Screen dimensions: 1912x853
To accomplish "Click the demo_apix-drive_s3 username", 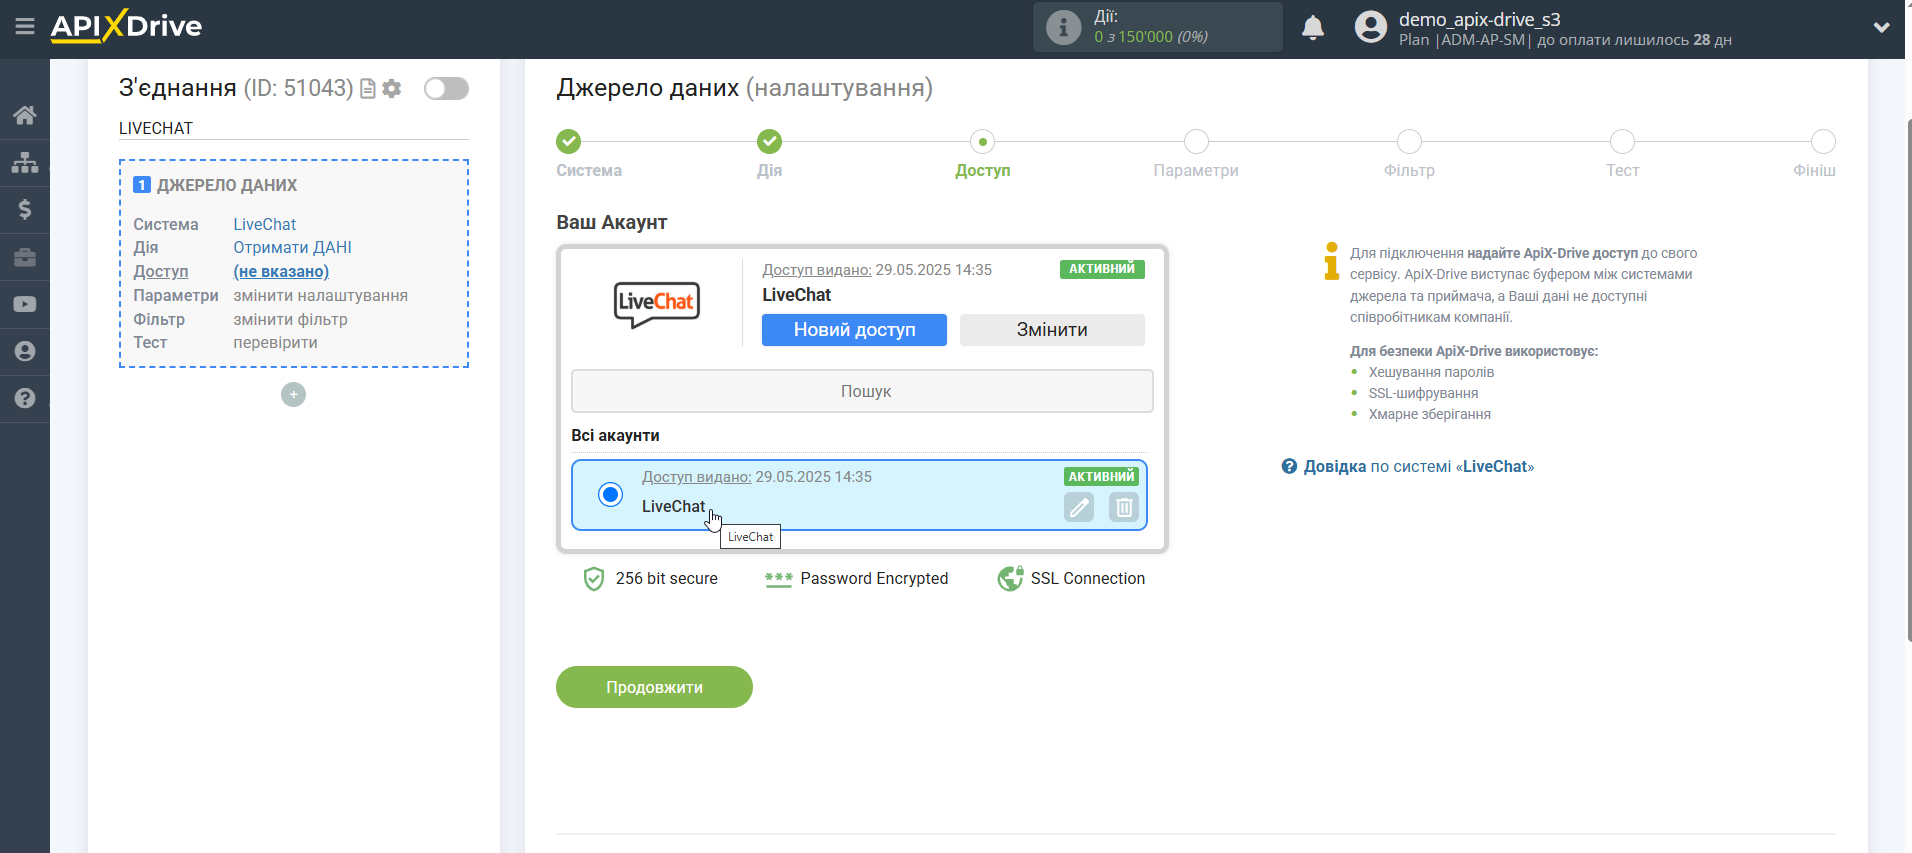I will [x=1479, y=19].
